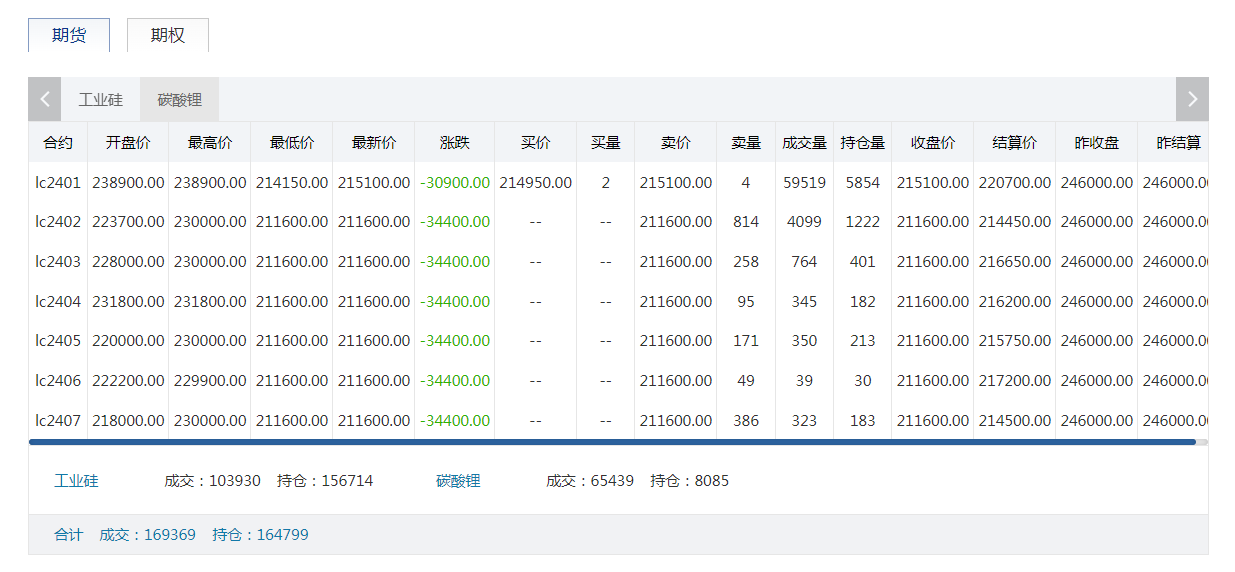Click the left arrow scroll icon

(44, 99)
